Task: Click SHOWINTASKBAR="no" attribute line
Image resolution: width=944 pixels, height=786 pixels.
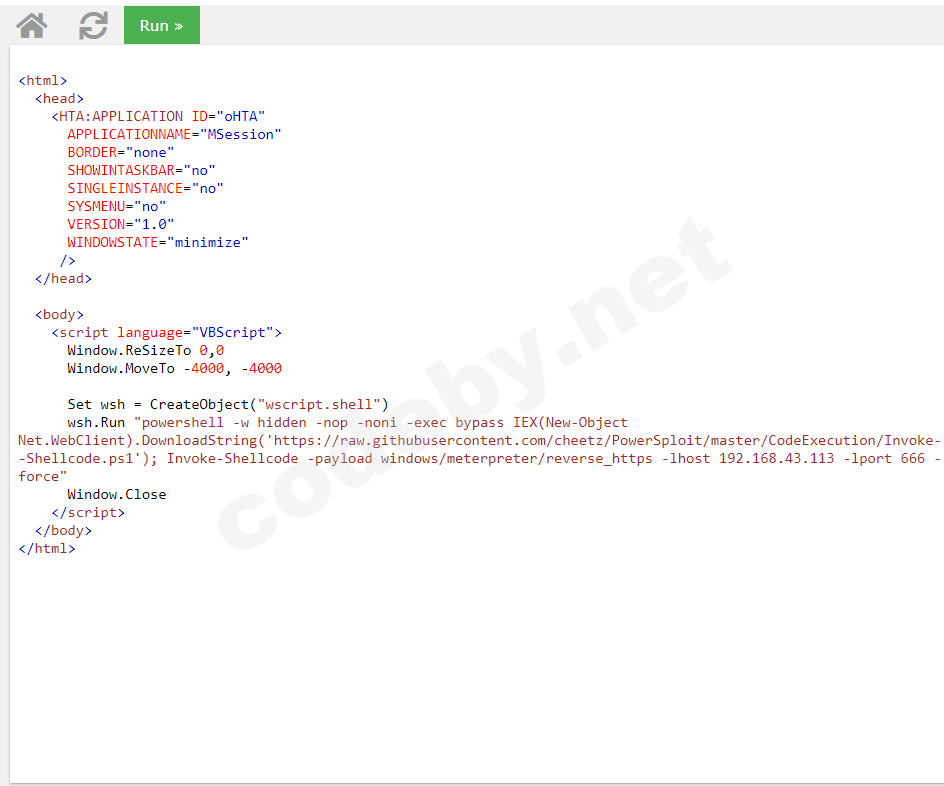Action: point(141,170)
